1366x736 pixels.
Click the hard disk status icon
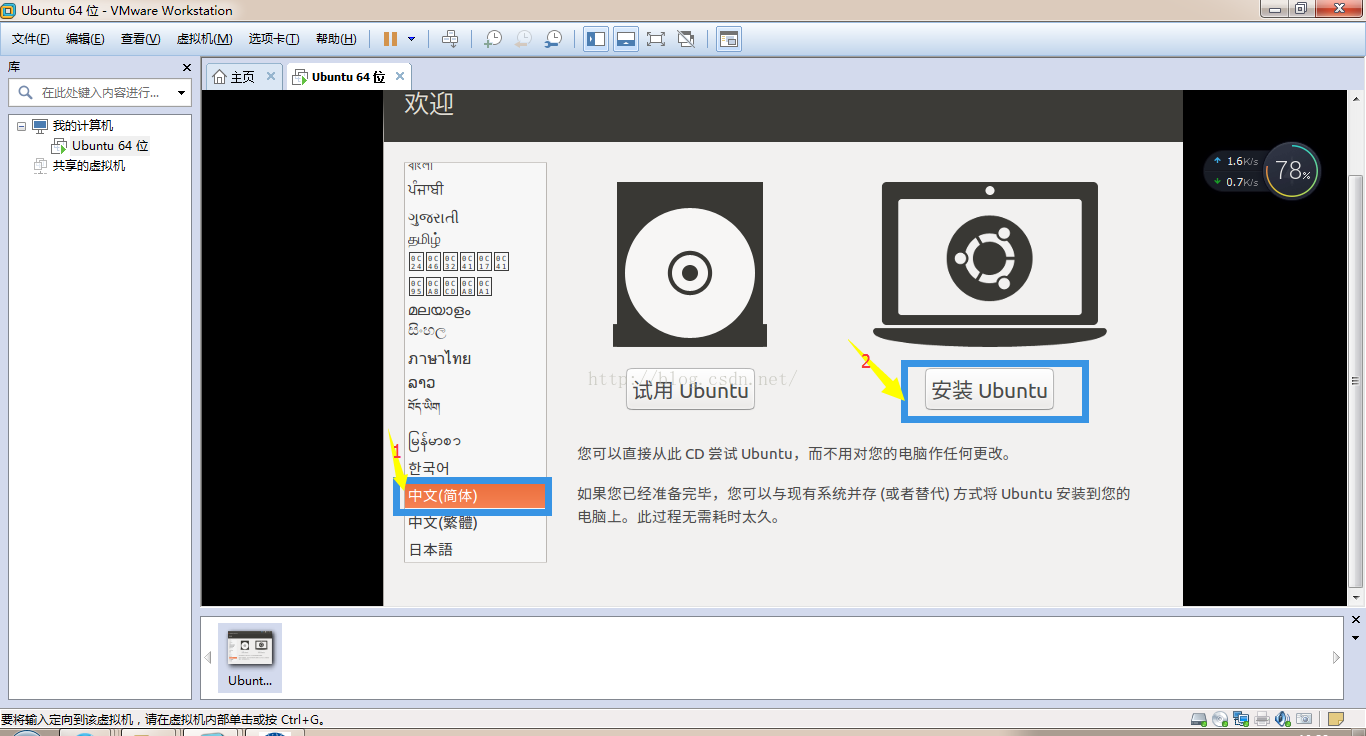click(x=1199, y=719)
